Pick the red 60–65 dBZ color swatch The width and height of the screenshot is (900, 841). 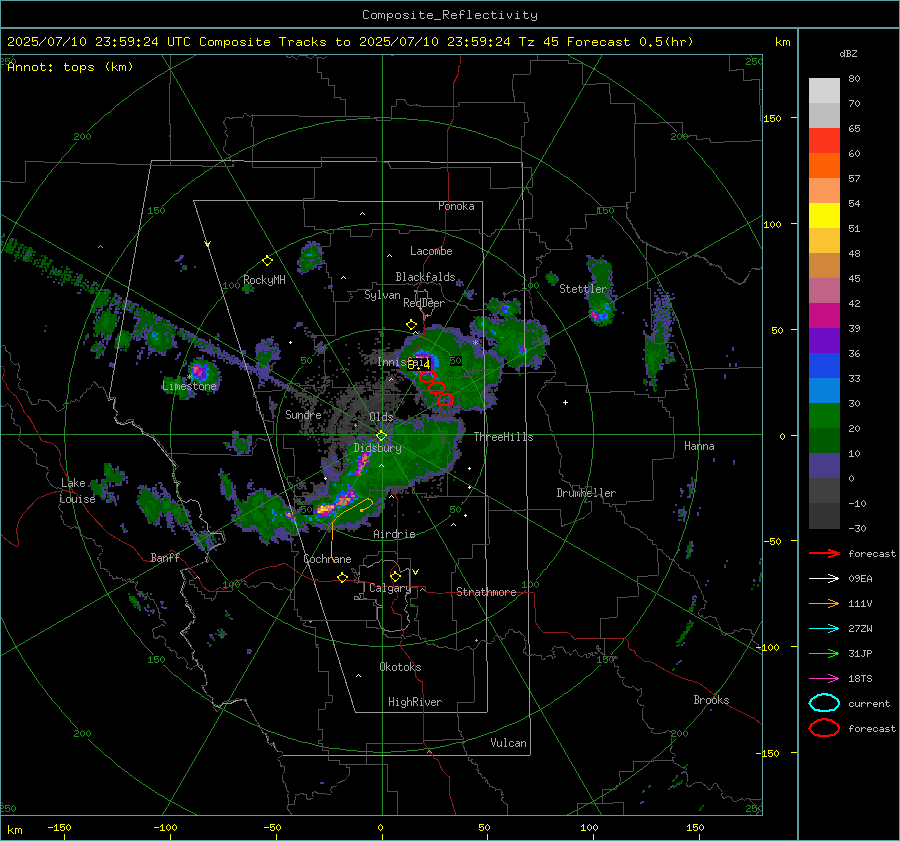coord(824,141)
